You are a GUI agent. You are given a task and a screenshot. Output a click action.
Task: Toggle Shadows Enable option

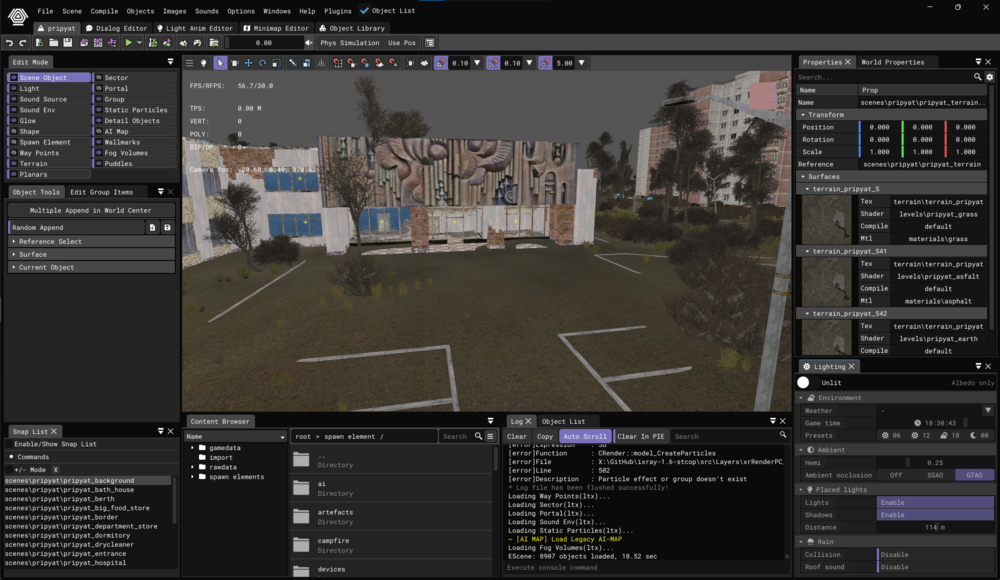(935, 515)
